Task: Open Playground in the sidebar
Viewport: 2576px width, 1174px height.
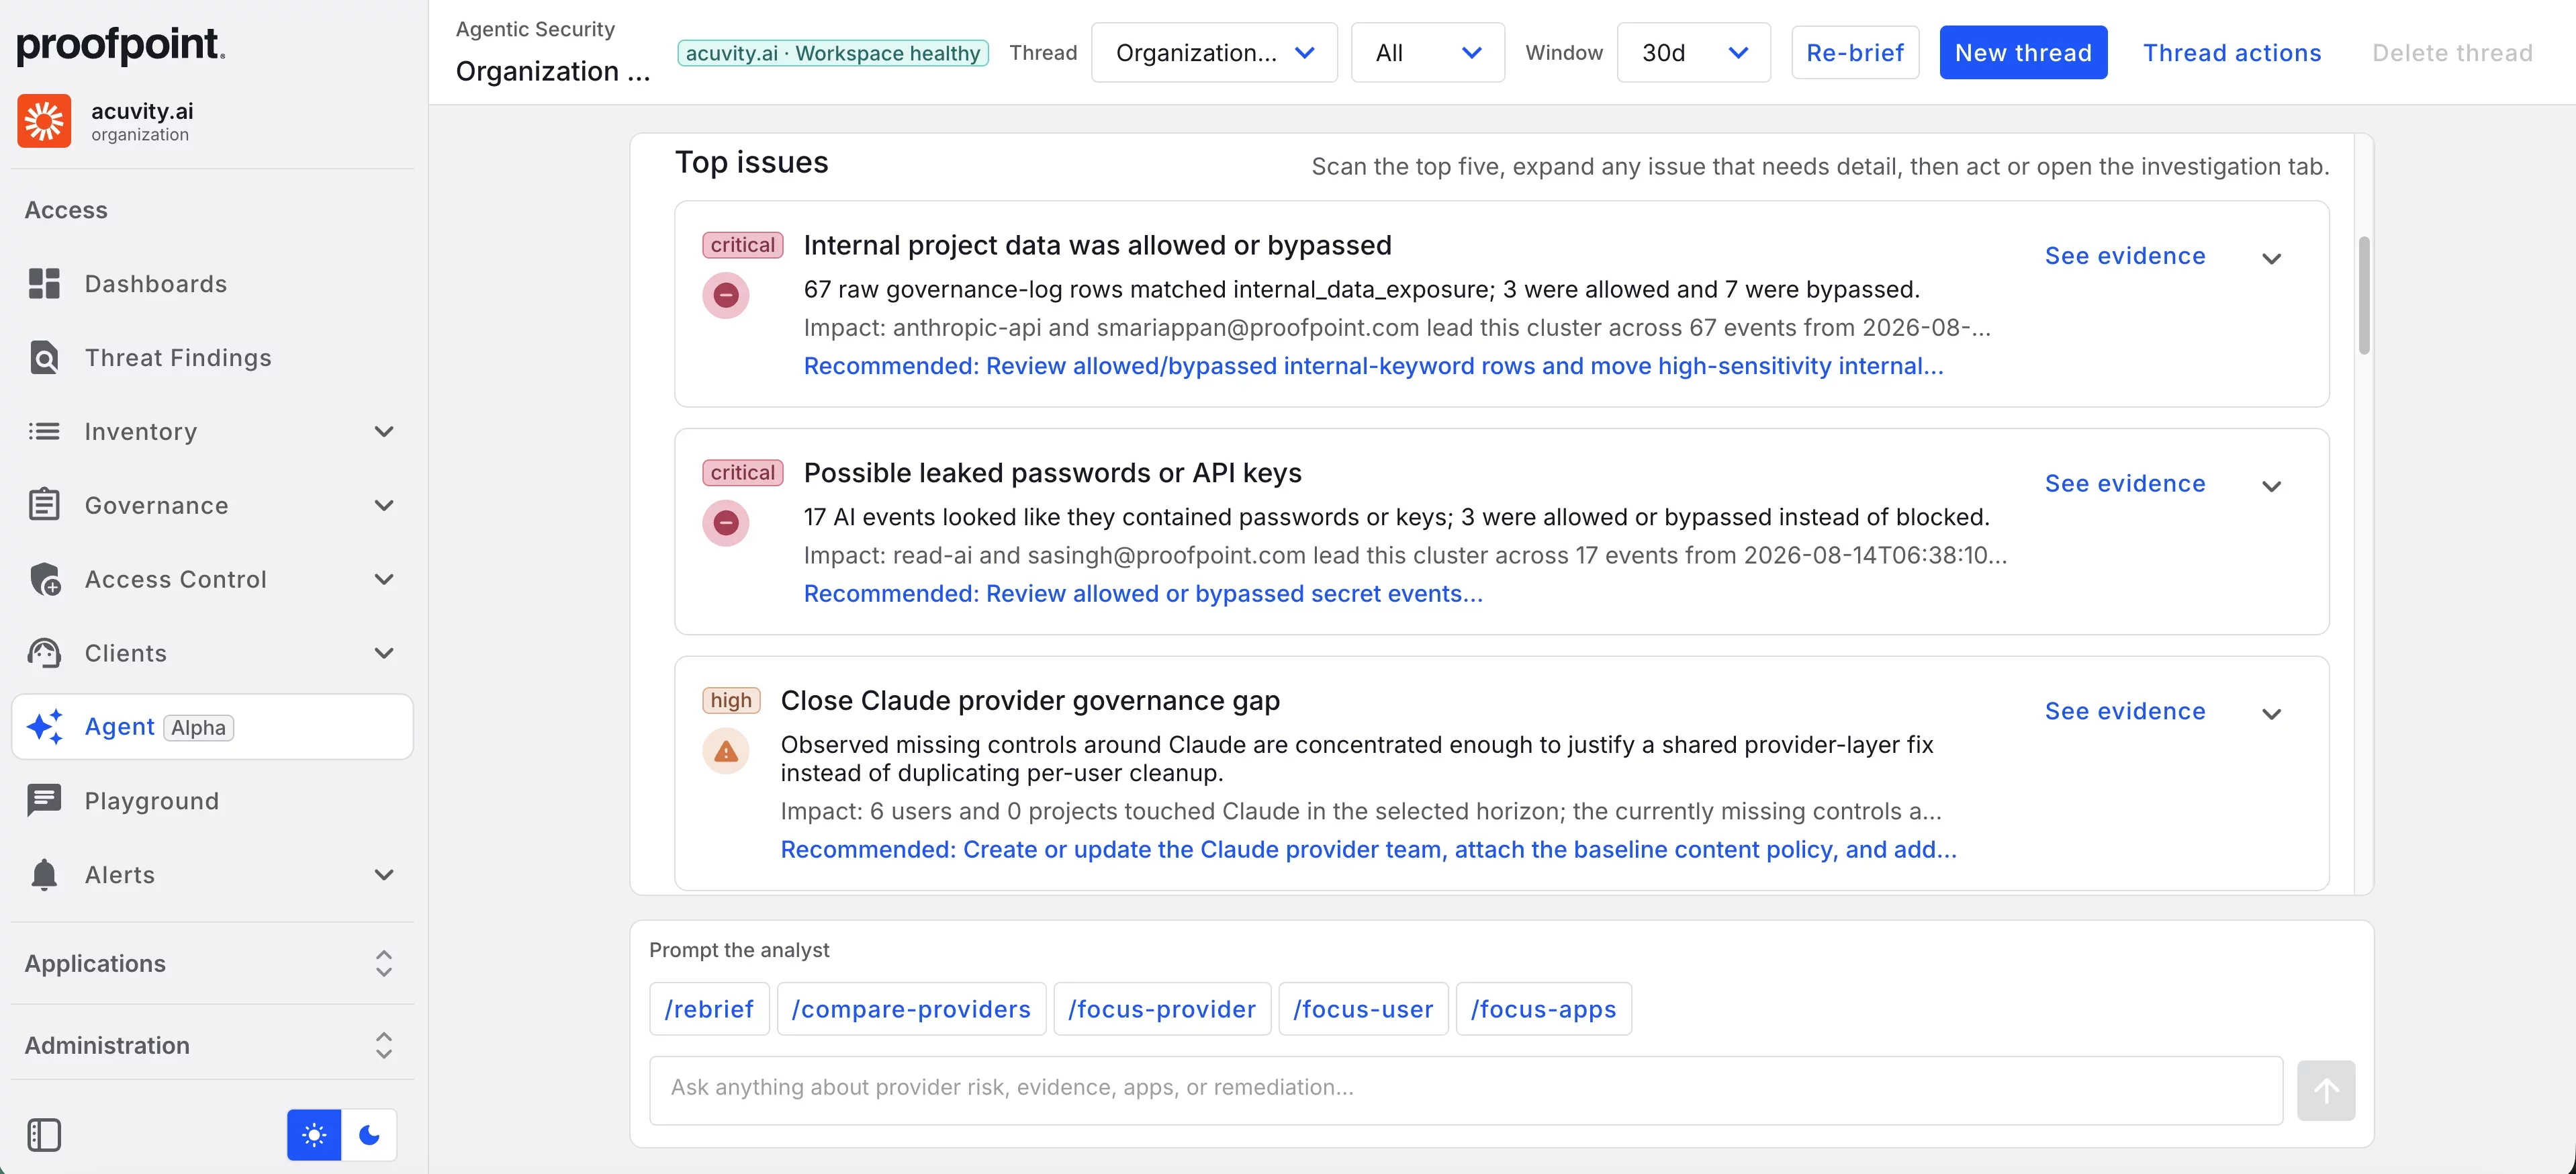Action: pyautogui.click(x=212, y=801)
